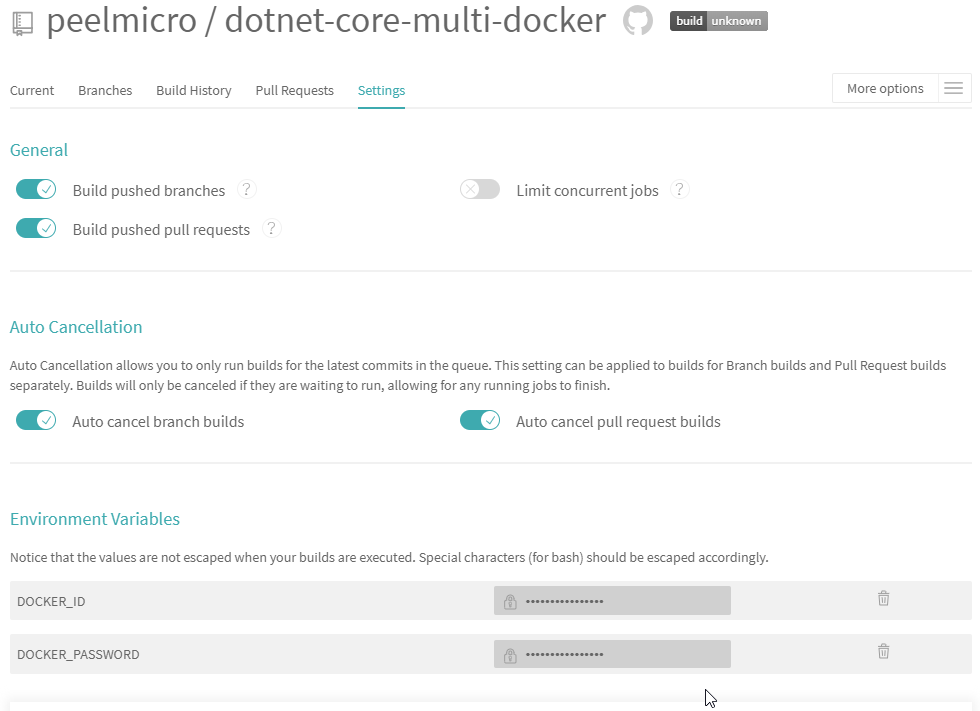Click the repository book icon
Screen dimensions: 980x711
pyautogui.click(x=22, y=23)
